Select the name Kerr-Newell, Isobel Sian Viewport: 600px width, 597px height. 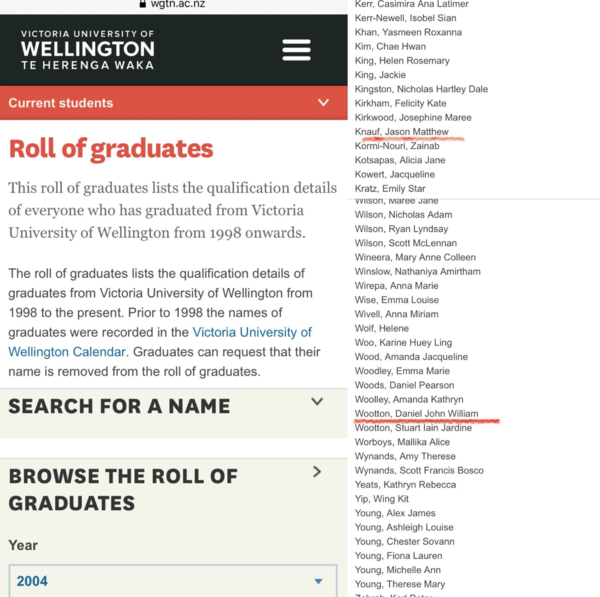pos(405,18)
